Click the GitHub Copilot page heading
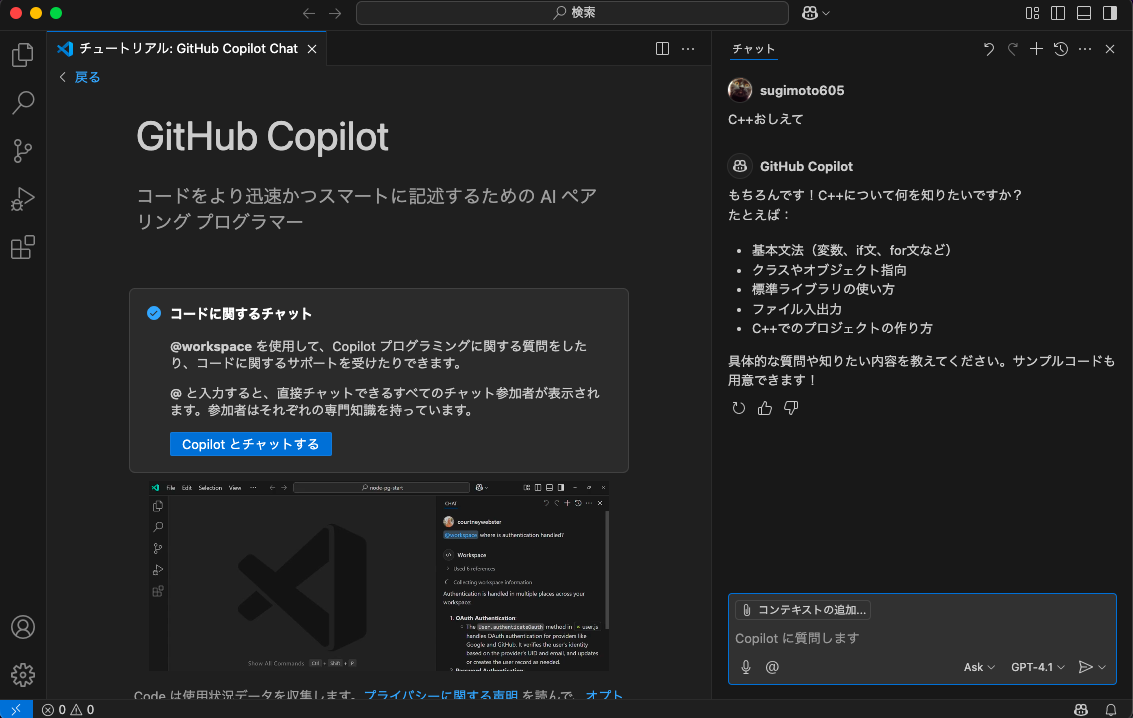The height and width of the screenshot is (718, 1133). coord(262,137)
